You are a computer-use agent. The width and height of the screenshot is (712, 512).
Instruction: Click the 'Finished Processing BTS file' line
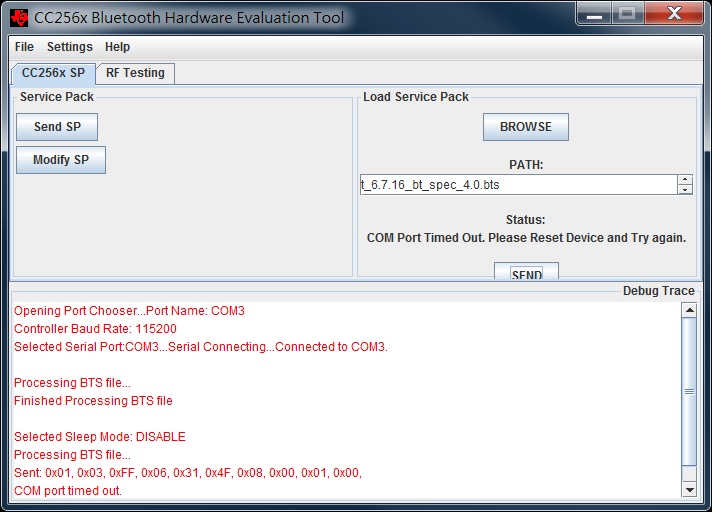(x=93, y=401)
